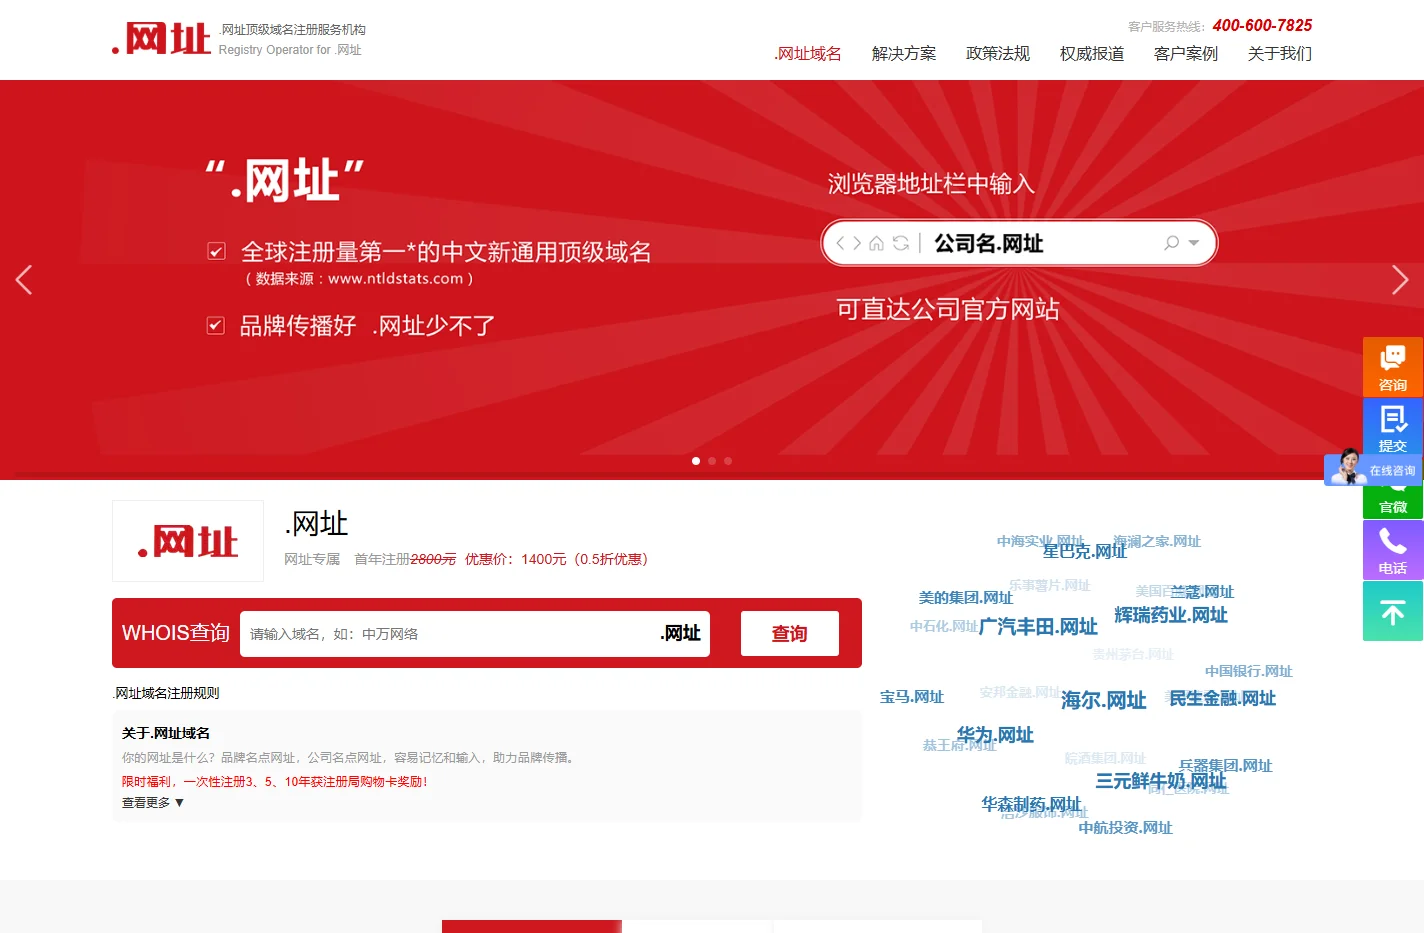Click 海尔.网址 in tag cloud

pyautogui.click(x=1104, y=700)
